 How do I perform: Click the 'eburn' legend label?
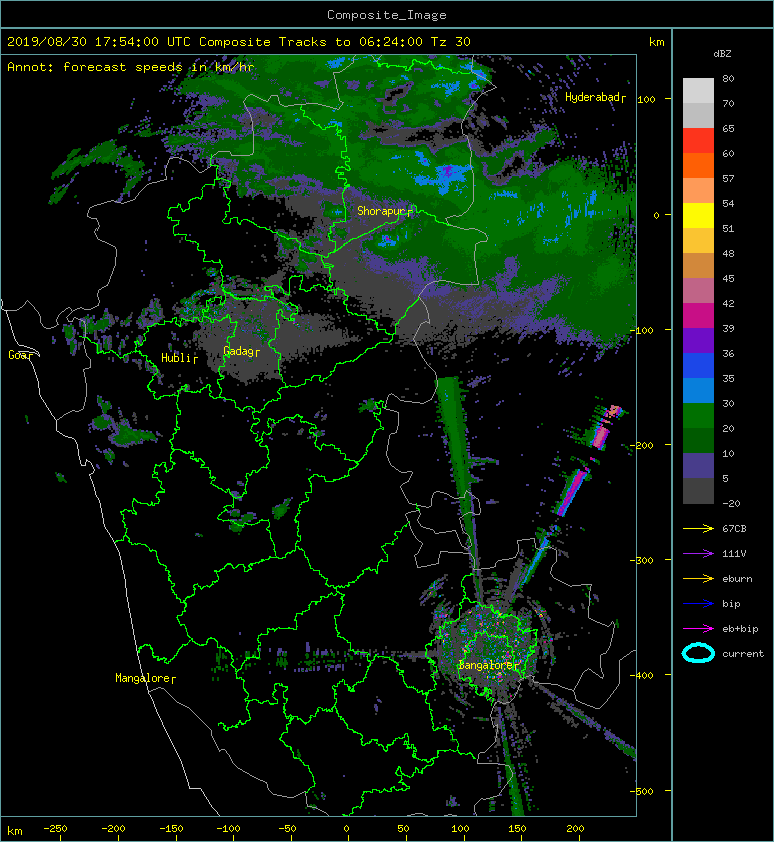737,578
